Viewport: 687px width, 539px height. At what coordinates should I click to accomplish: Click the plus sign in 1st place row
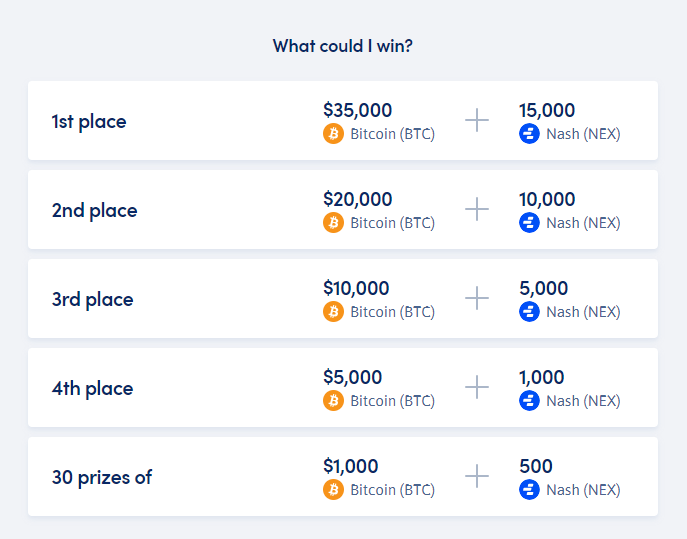click(x=477, y=121)
